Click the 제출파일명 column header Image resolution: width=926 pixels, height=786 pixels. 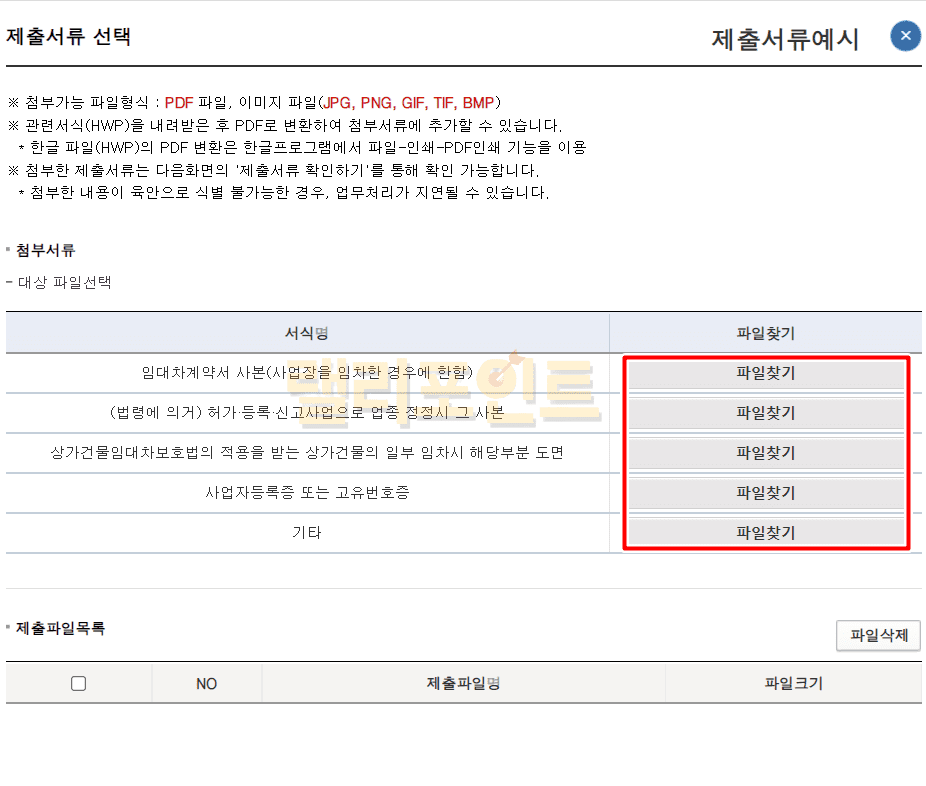463,684
